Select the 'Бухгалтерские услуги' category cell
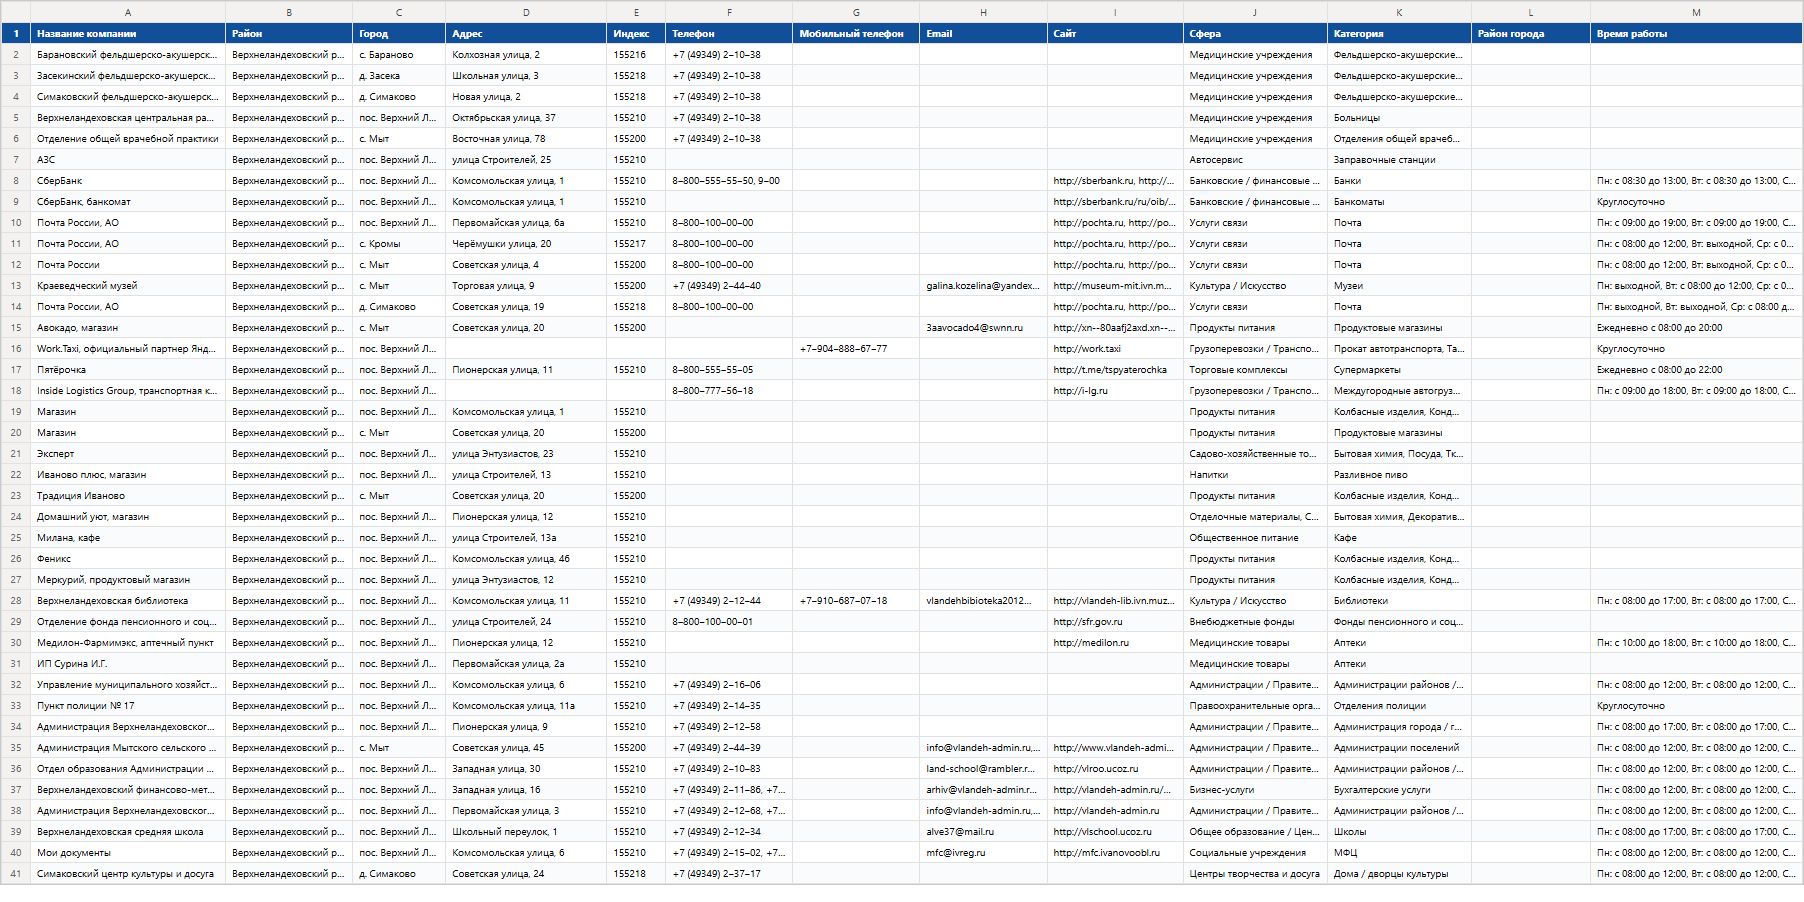 click(1399, 789)
